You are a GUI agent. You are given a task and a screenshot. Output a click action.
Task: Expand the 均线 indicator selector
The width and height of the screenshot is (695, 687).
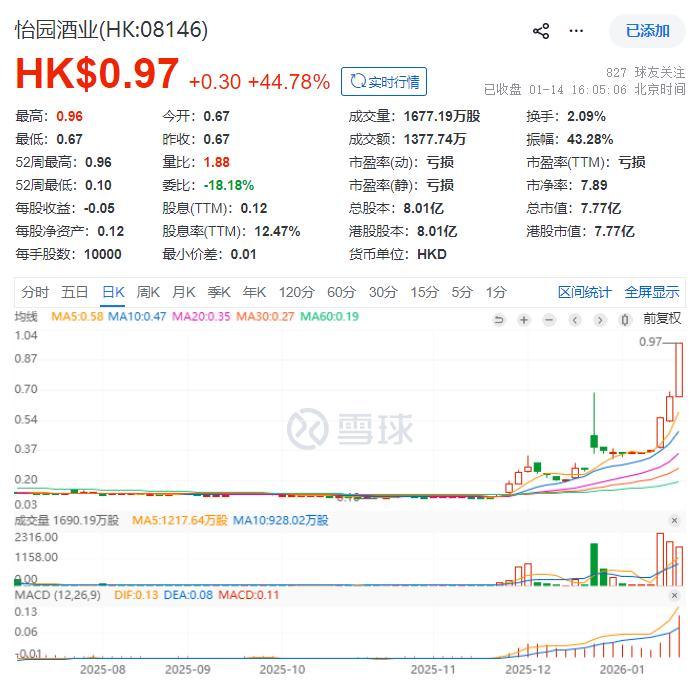click(26, 317)
